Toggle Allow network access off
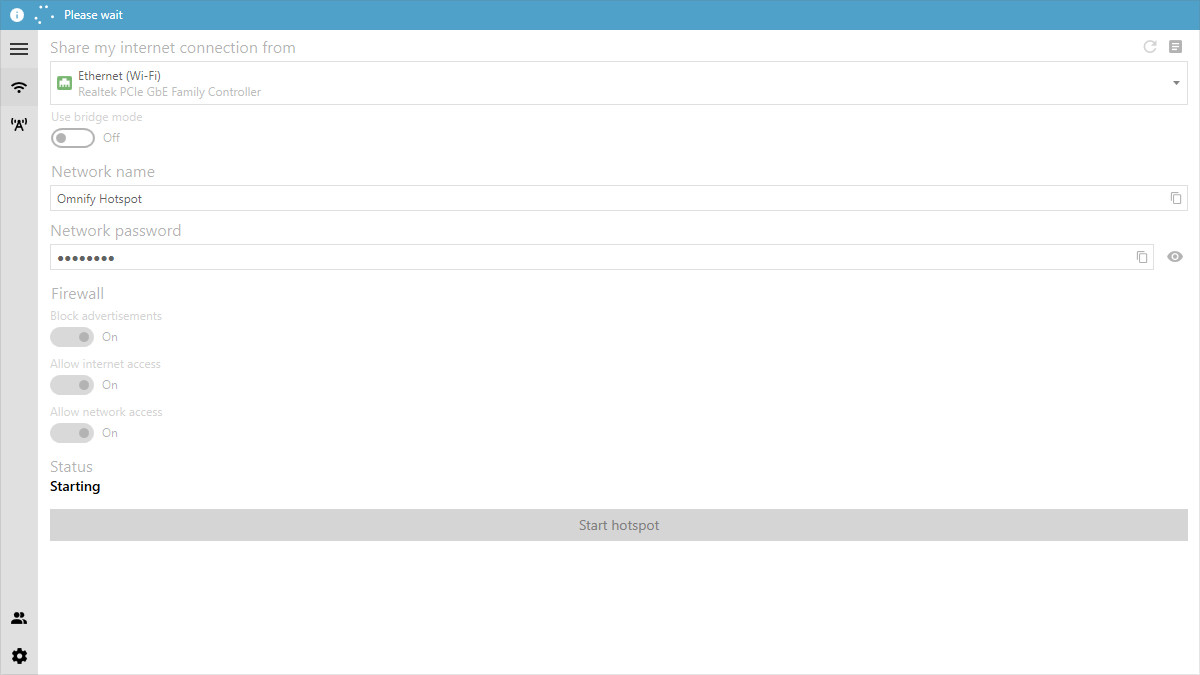This screenshot has width=1200, height=675. pyautogui.click(x=71, y=433)
